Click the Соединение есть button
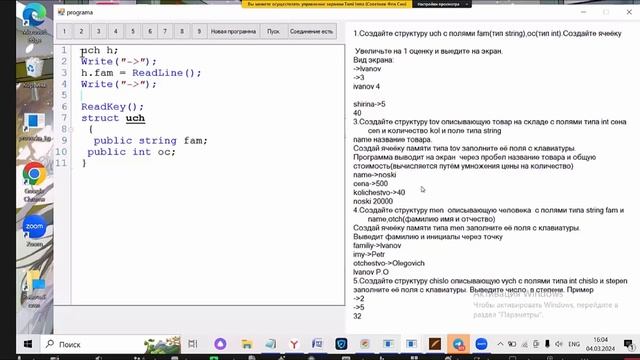Viewport: 640px width, 360px height. coord(311,31)
